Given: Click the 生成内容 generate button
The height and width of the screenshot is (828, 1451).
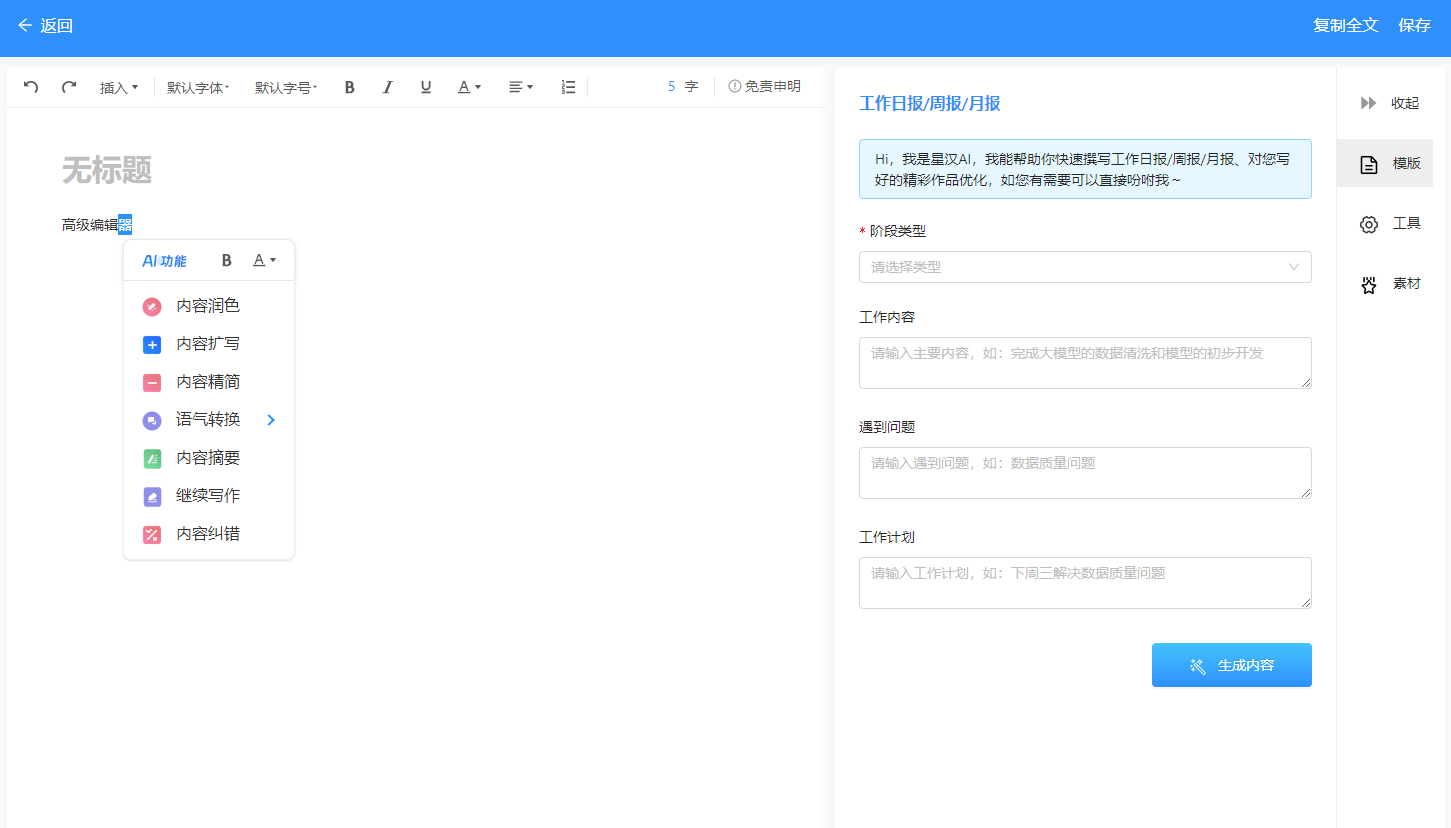Looking at the screenshot, I should click(1232, 665).
